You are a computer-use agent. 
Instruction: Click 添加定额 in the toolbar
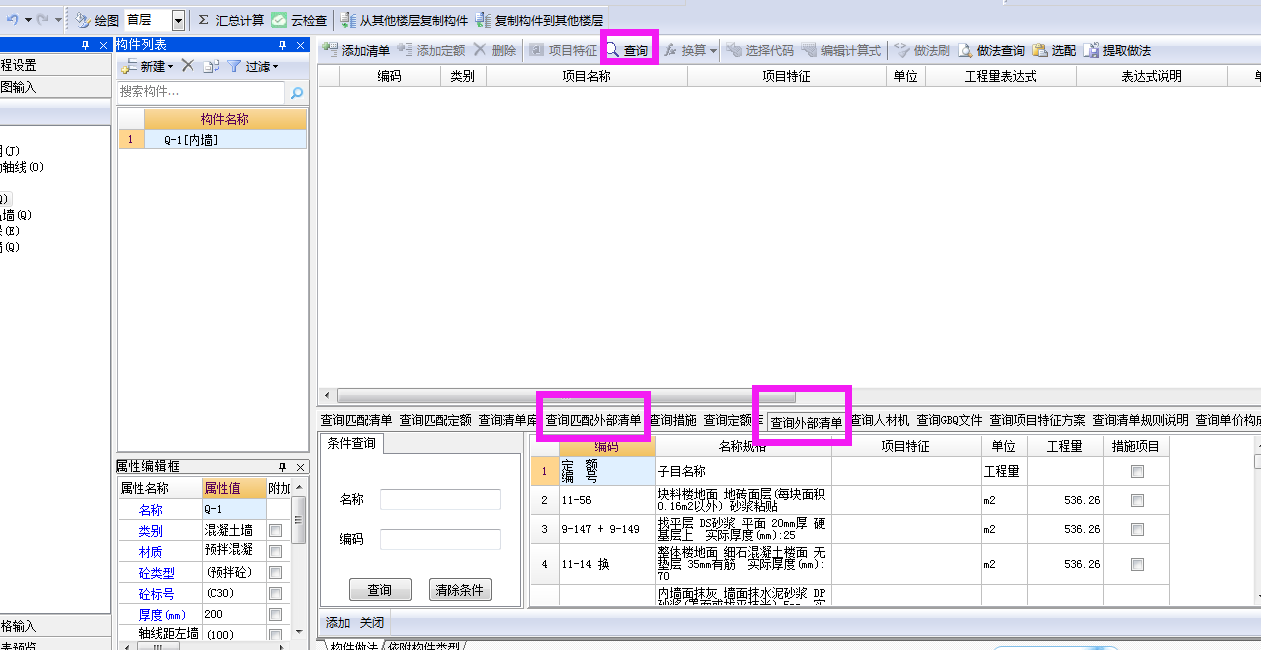pos(431,50)
